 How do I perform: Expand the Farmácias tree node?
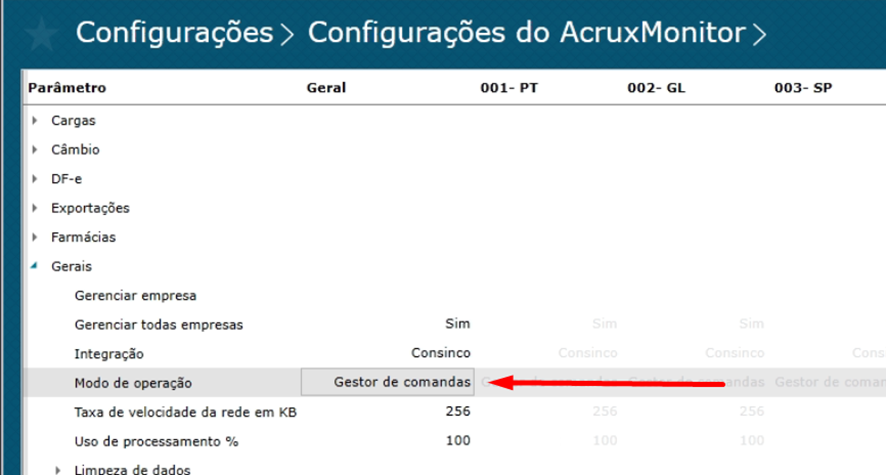(36, 237)
